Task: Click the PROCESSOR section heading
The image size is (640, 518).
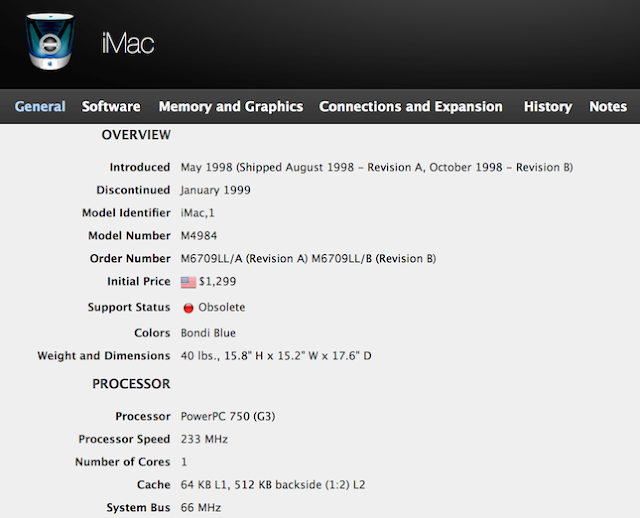Action: 131,384
